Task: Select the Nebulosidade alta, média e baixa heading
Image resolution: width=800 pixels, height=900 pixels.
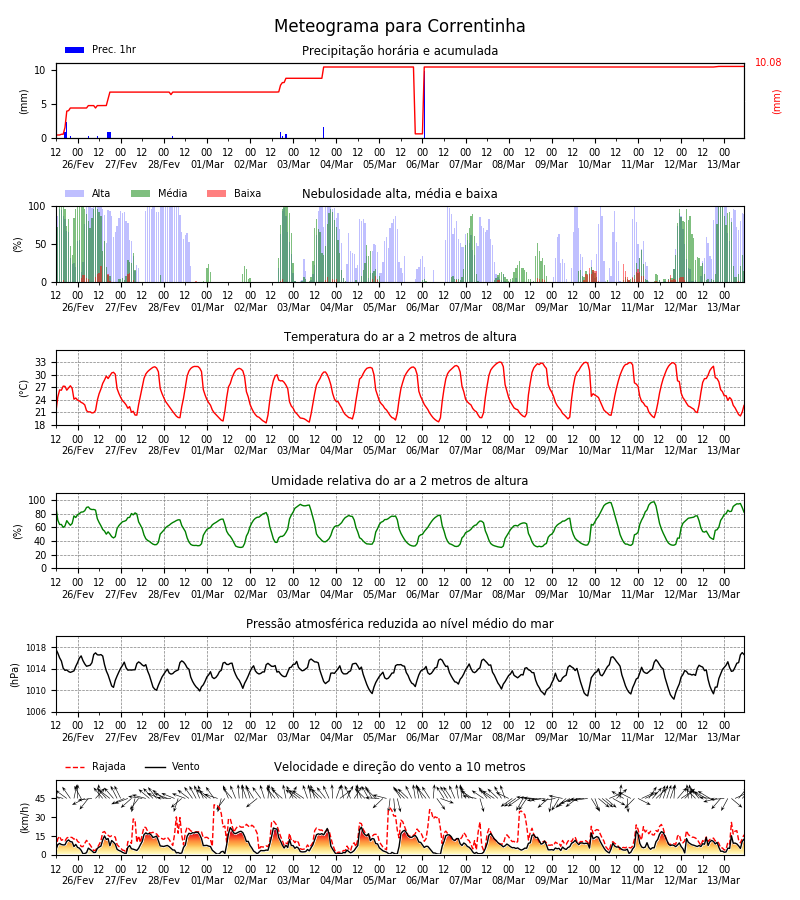Action: tap(399, 194)
